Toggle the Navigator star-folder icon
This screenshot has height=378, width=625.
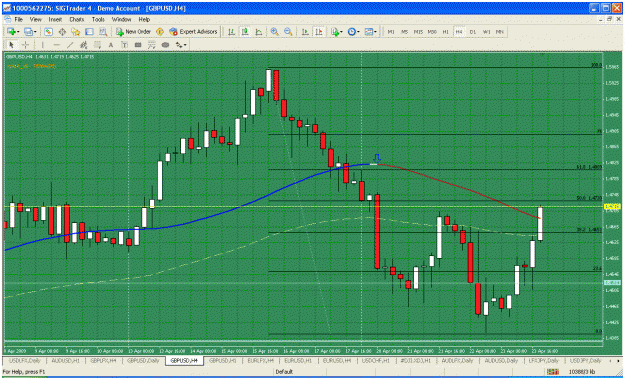(x=76, y=32)
